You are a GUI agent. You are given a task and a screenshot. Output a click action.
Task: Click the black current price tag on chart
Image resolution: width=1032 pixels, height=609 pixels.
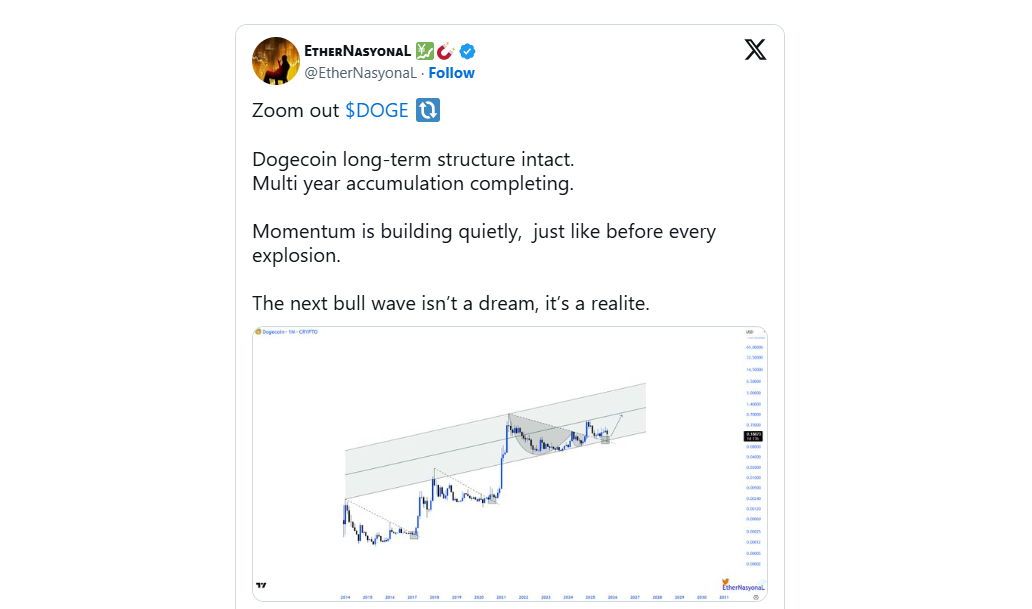coord(754,435)
